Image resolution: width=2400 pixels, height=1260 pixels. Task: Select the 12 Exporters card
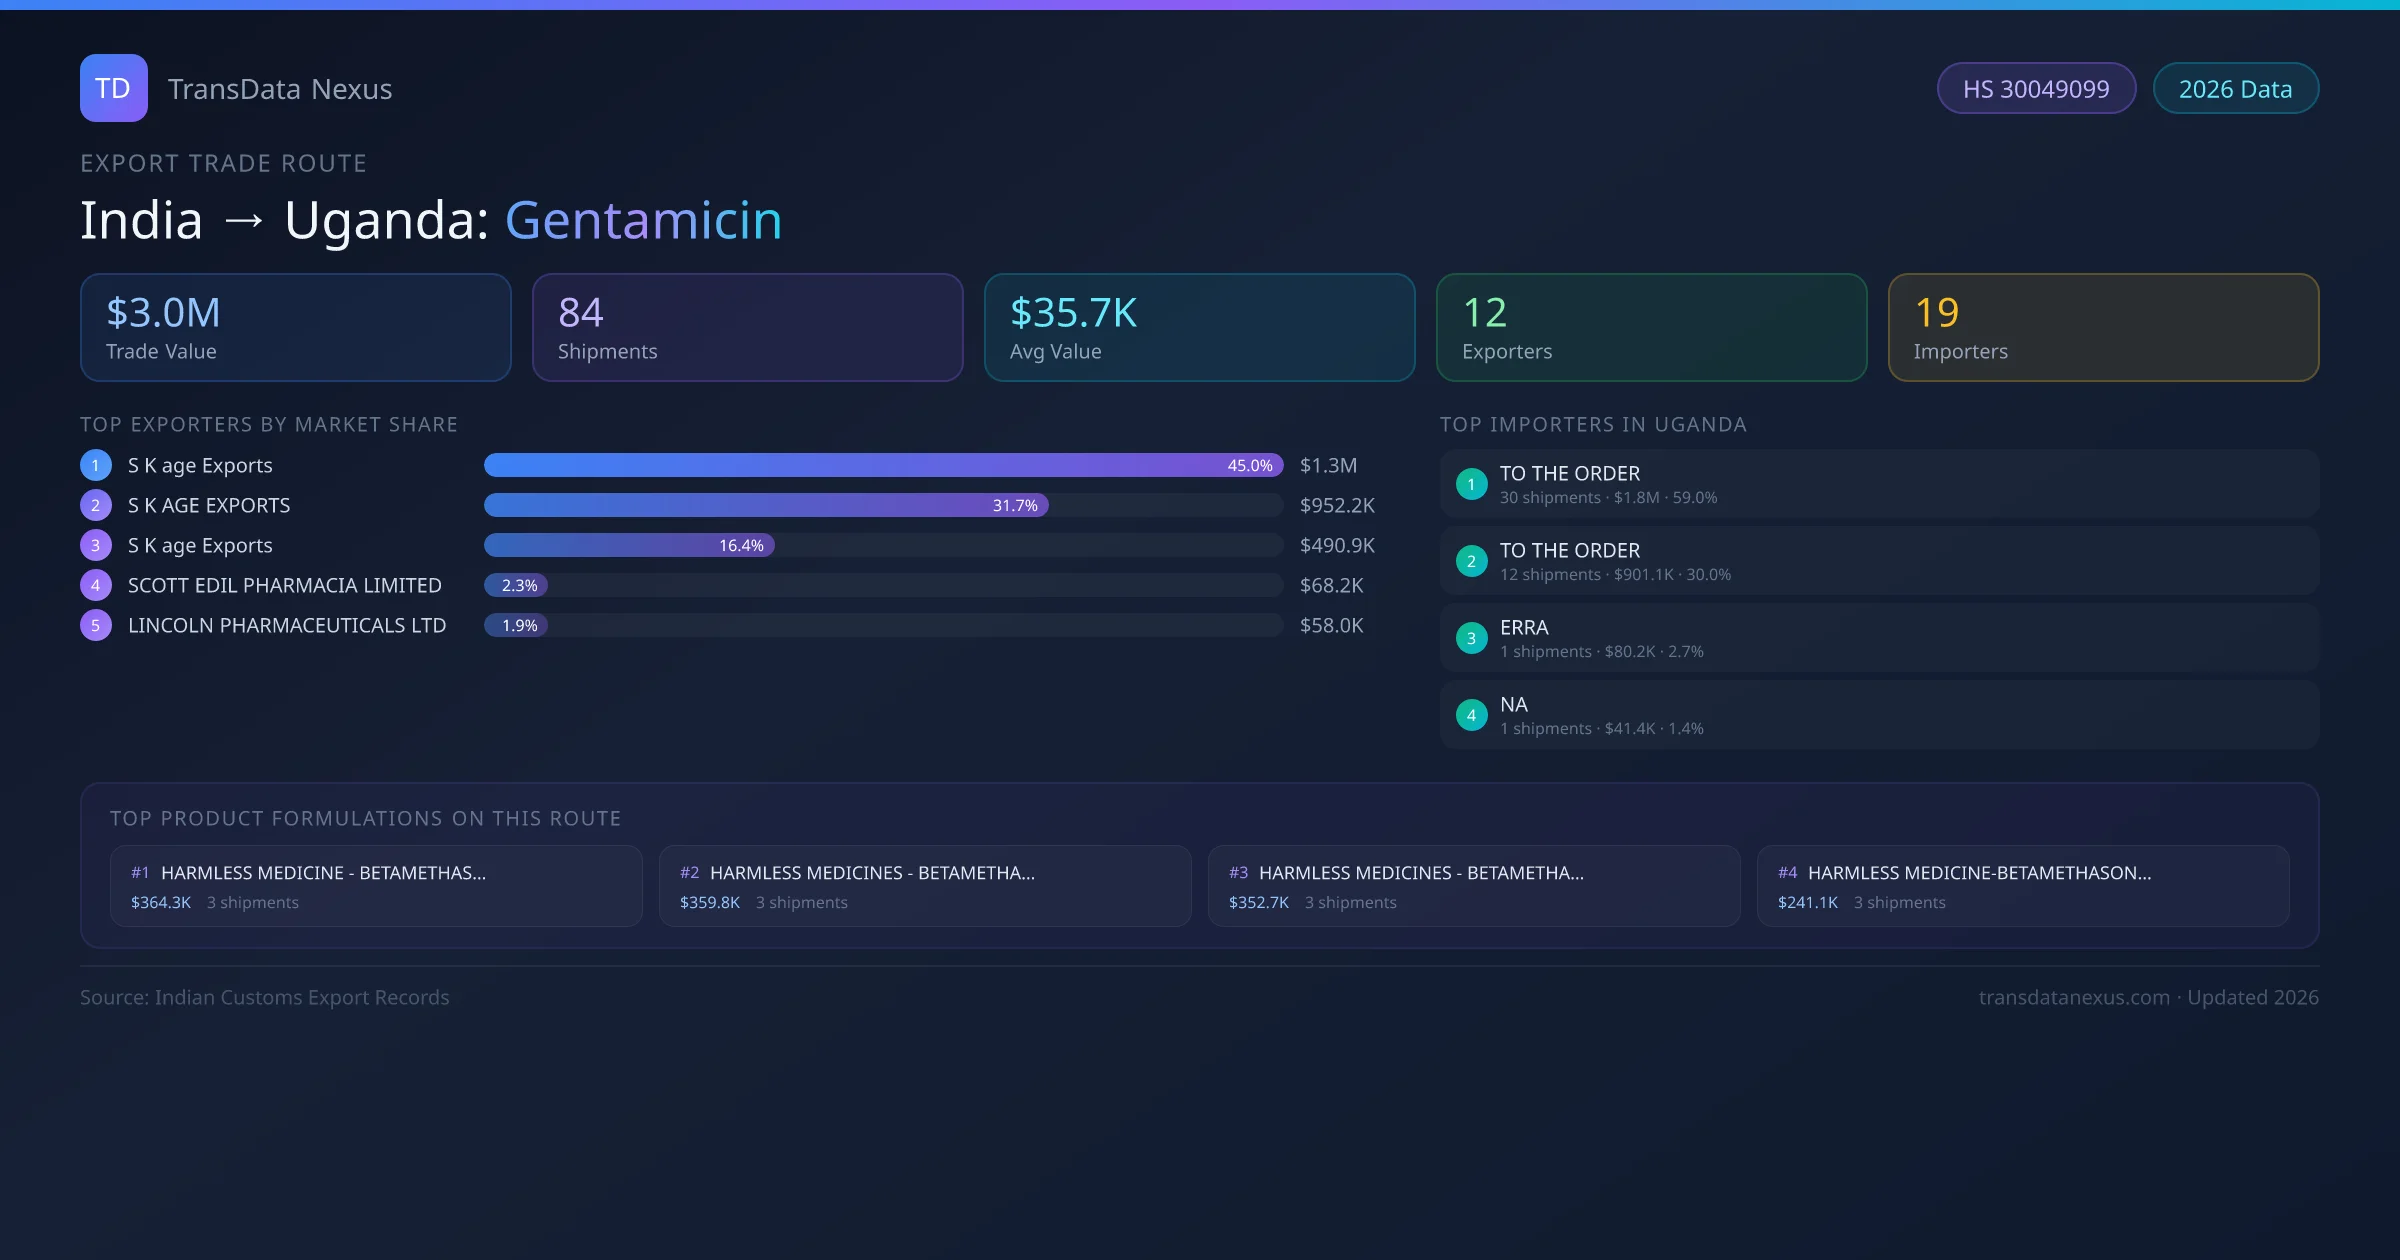[x=1651, y=327]
